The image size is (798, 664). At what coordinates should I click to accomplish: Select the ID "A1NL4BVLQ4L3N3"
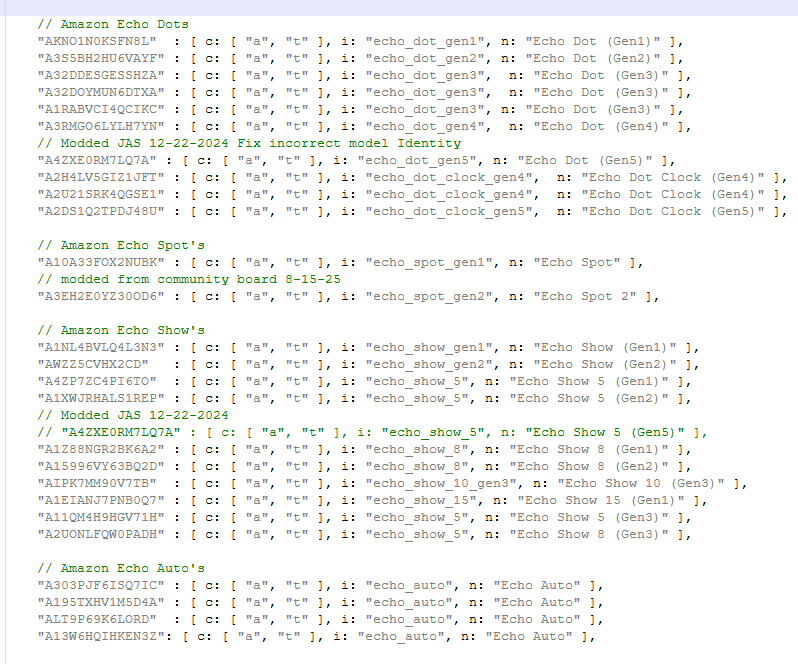tap(101, 348)
